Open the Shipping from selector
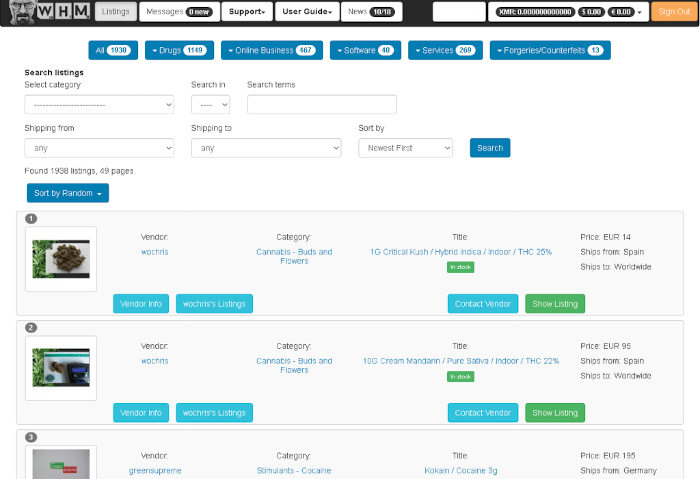700x479 pixels. coord(99,148)
